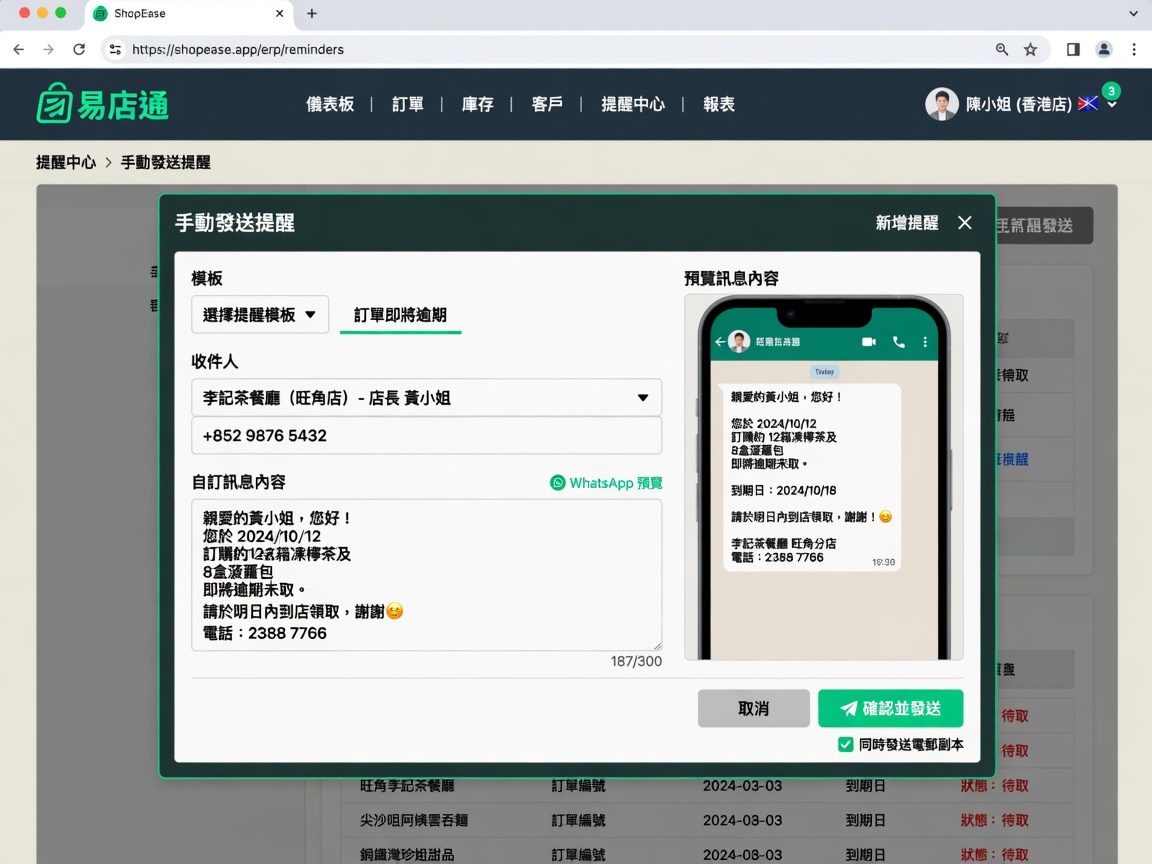Open 儀表板 in top navigation

(x=330, y=104)
